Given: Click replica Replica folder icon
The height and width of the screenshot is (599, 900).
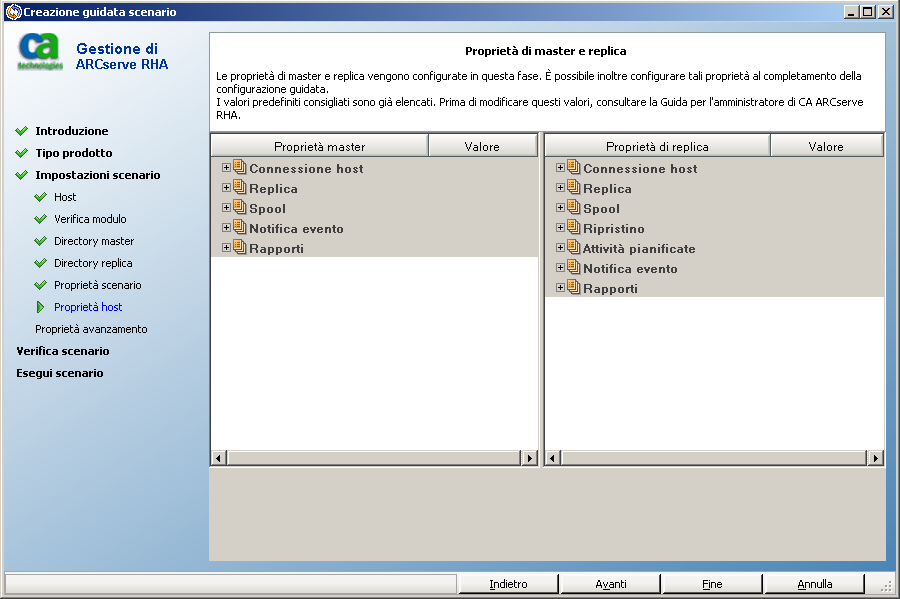Looking at the screenshot, I should point(573,187).
